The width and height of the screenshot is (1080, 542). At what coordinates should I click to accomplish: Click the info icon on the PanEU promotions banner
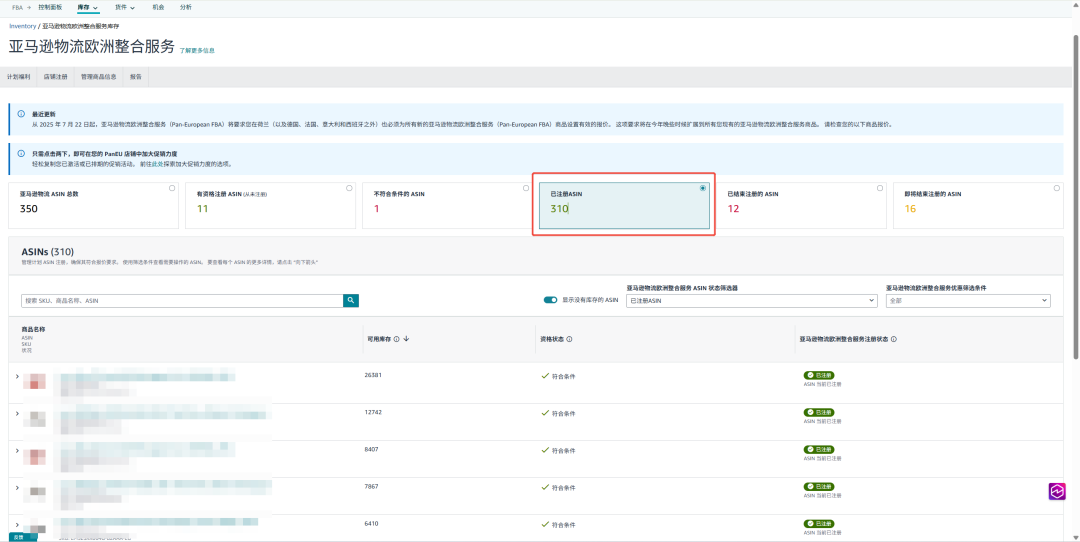pyautogui.click(x=21, y=154)
